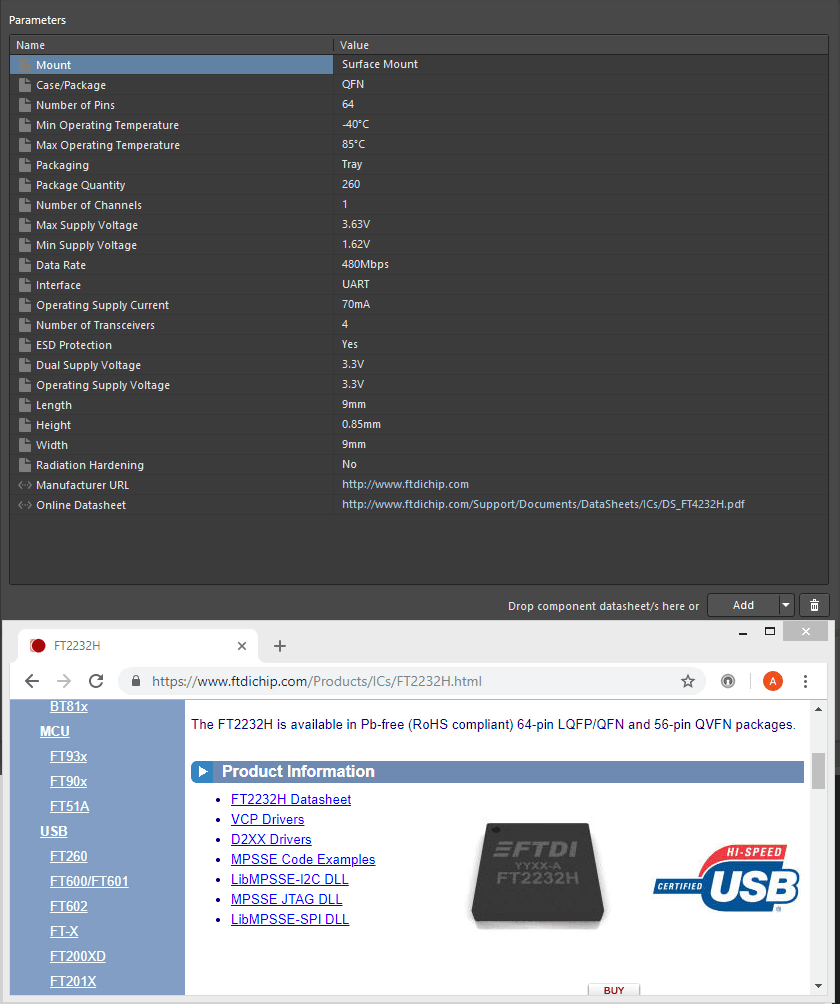Open a new browser tab
The image size is (840, 1004).
click(280, 646)
